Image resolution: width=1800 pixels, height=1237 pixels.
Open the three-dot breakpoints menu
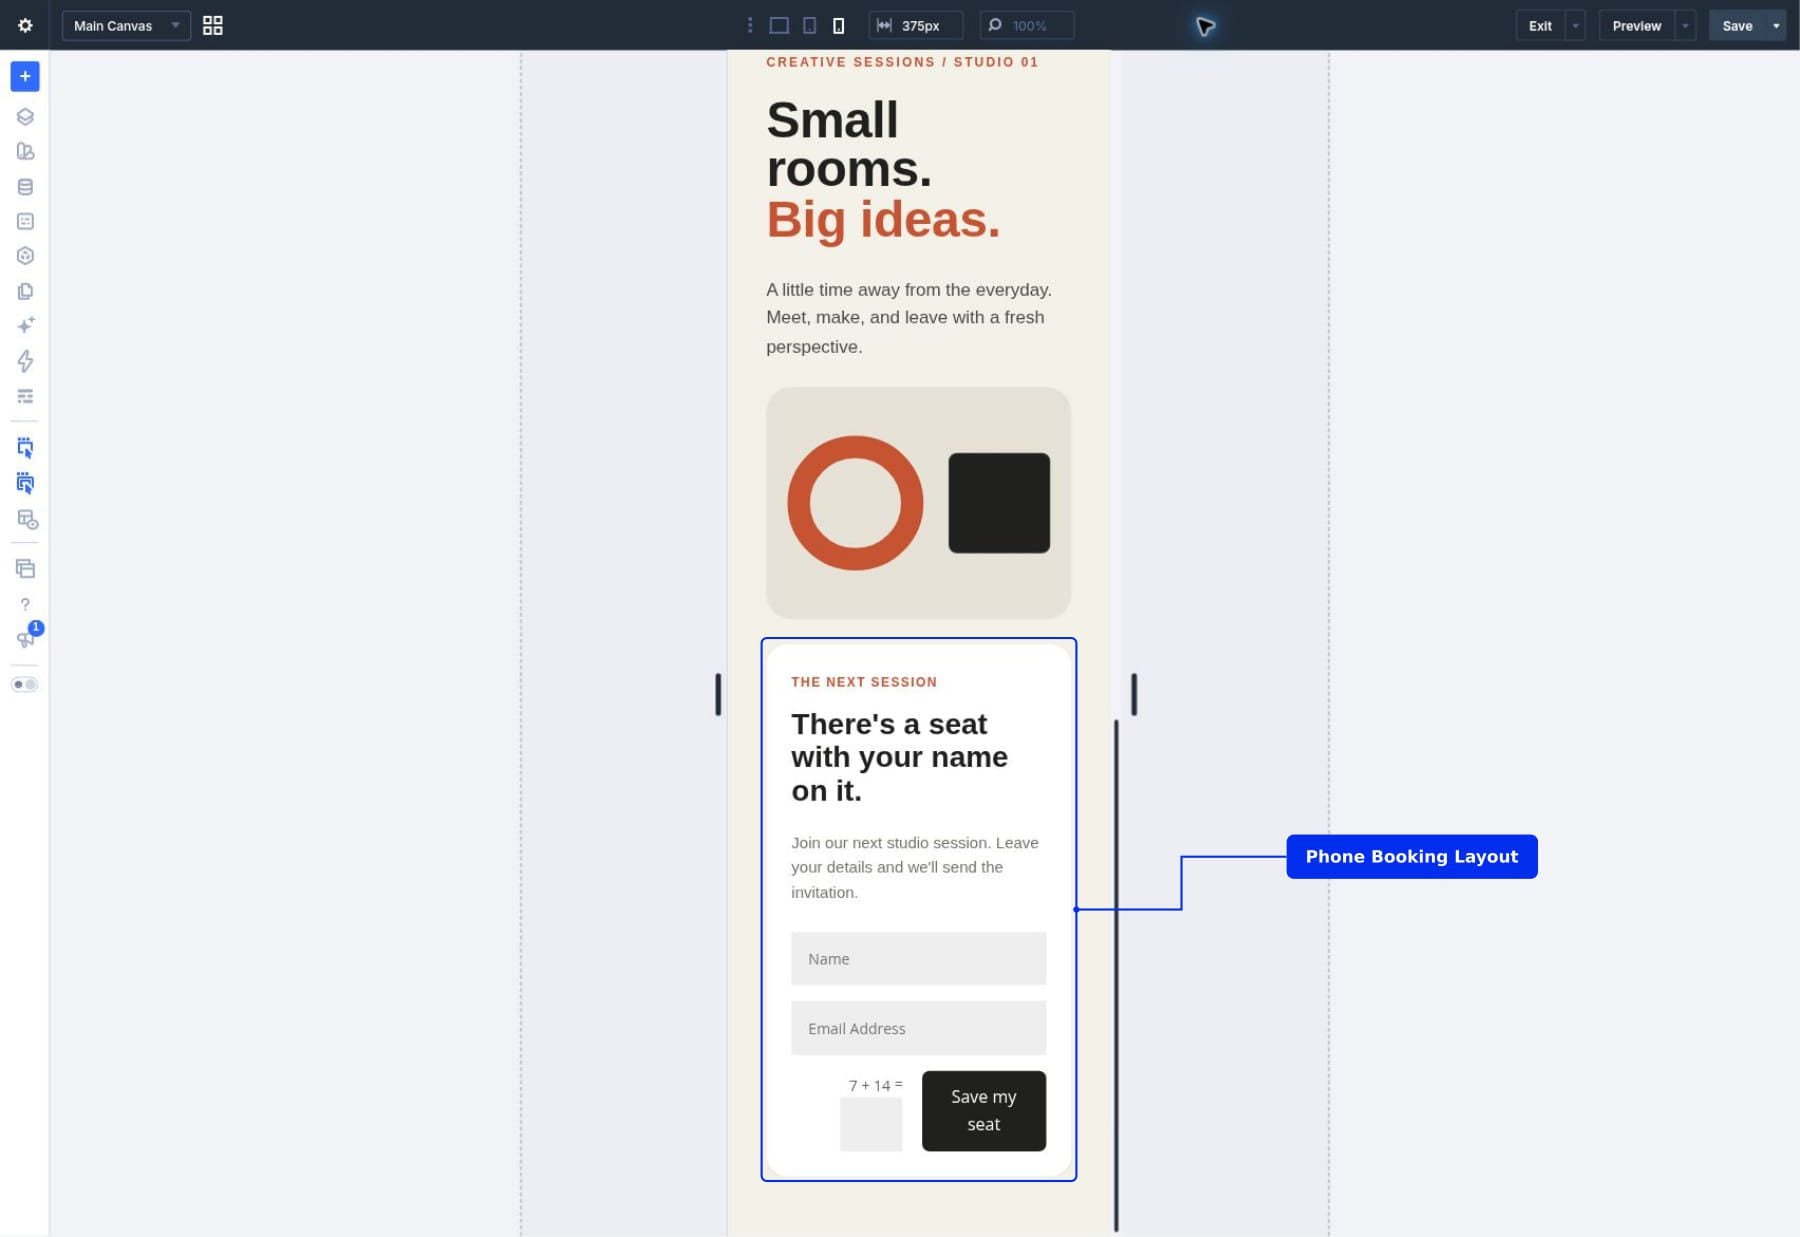coord(750,25)
